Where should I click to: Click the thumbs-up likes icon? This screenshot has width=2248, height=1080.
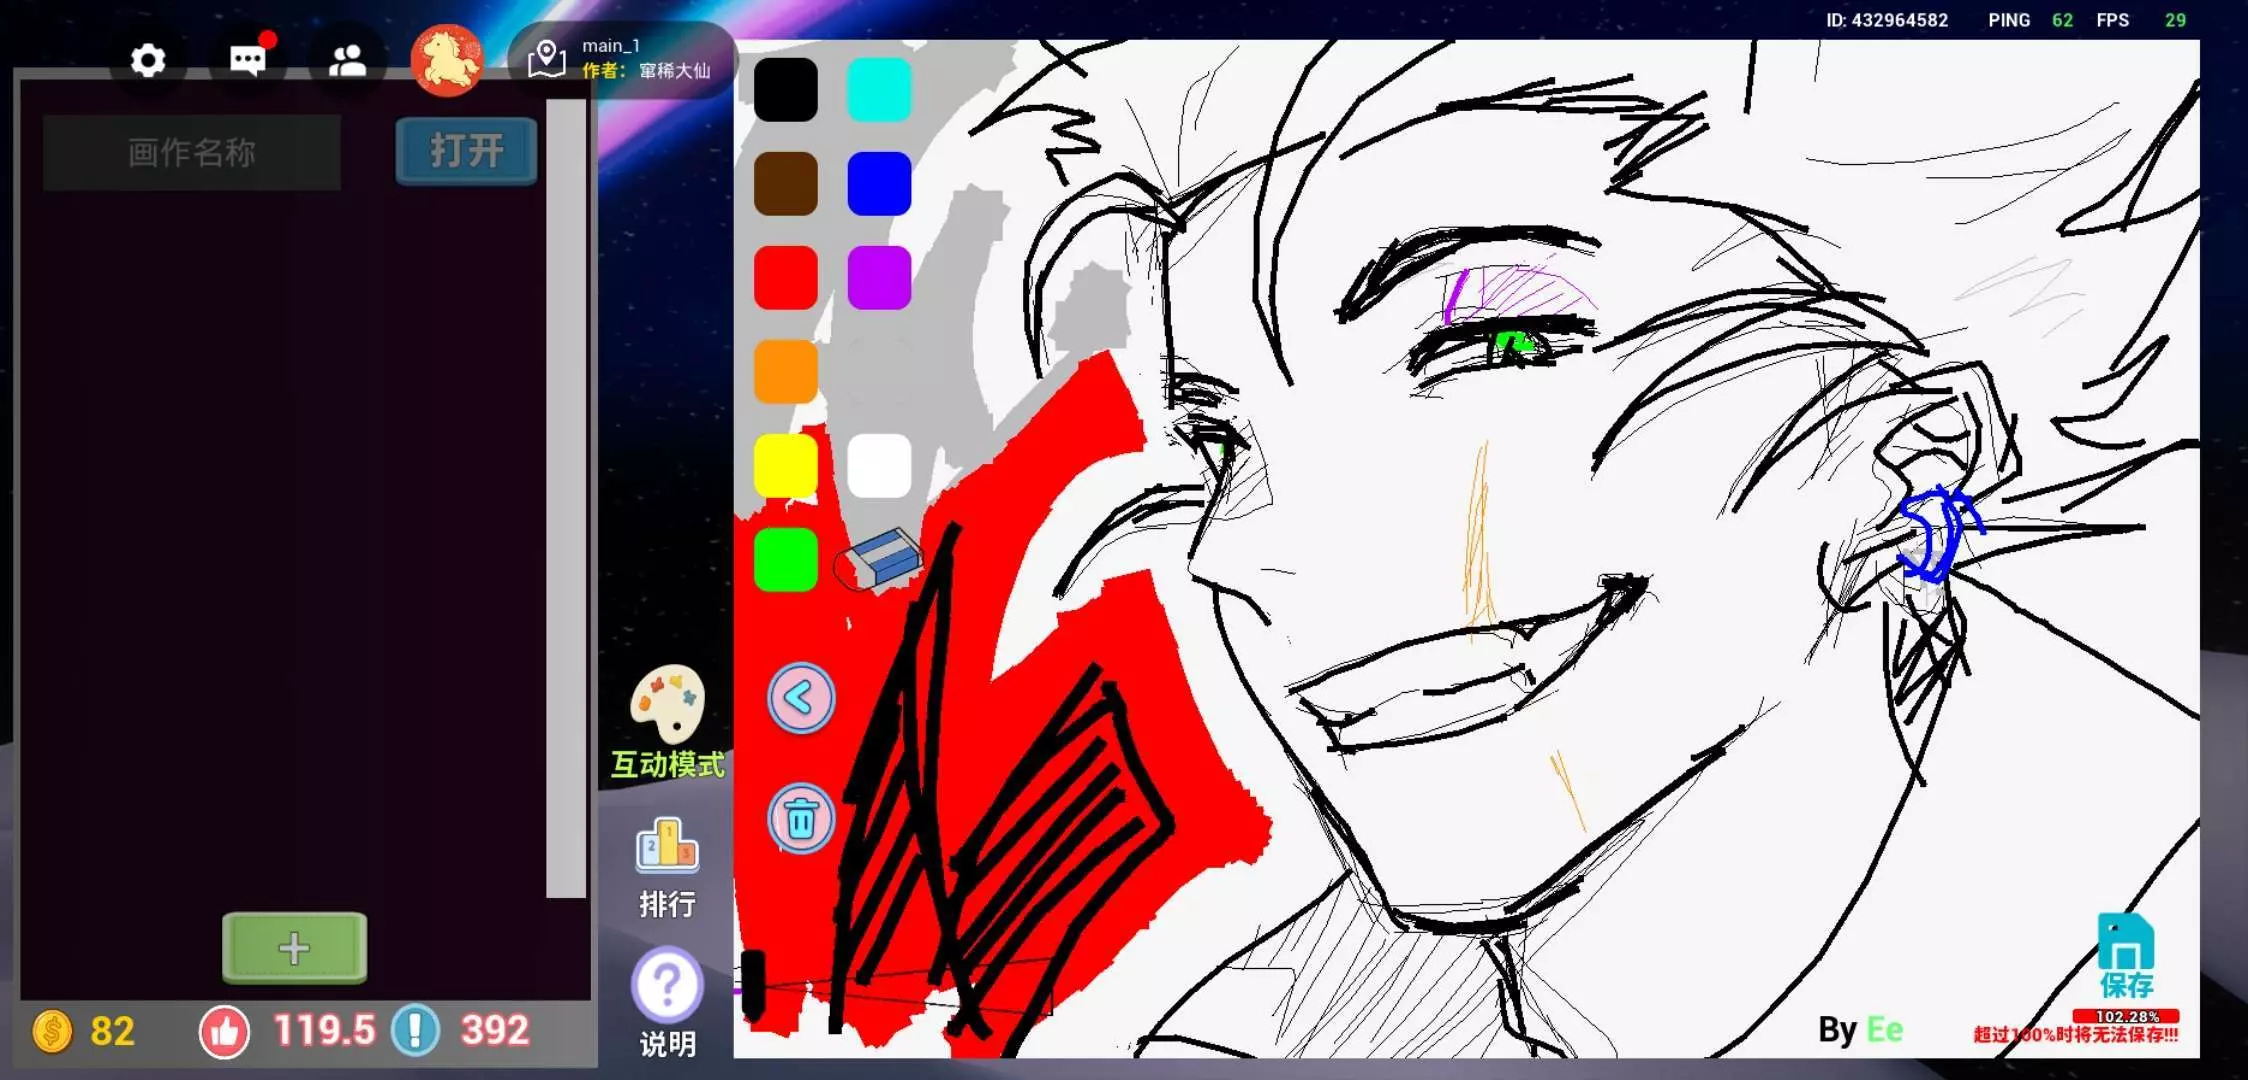224,1032
